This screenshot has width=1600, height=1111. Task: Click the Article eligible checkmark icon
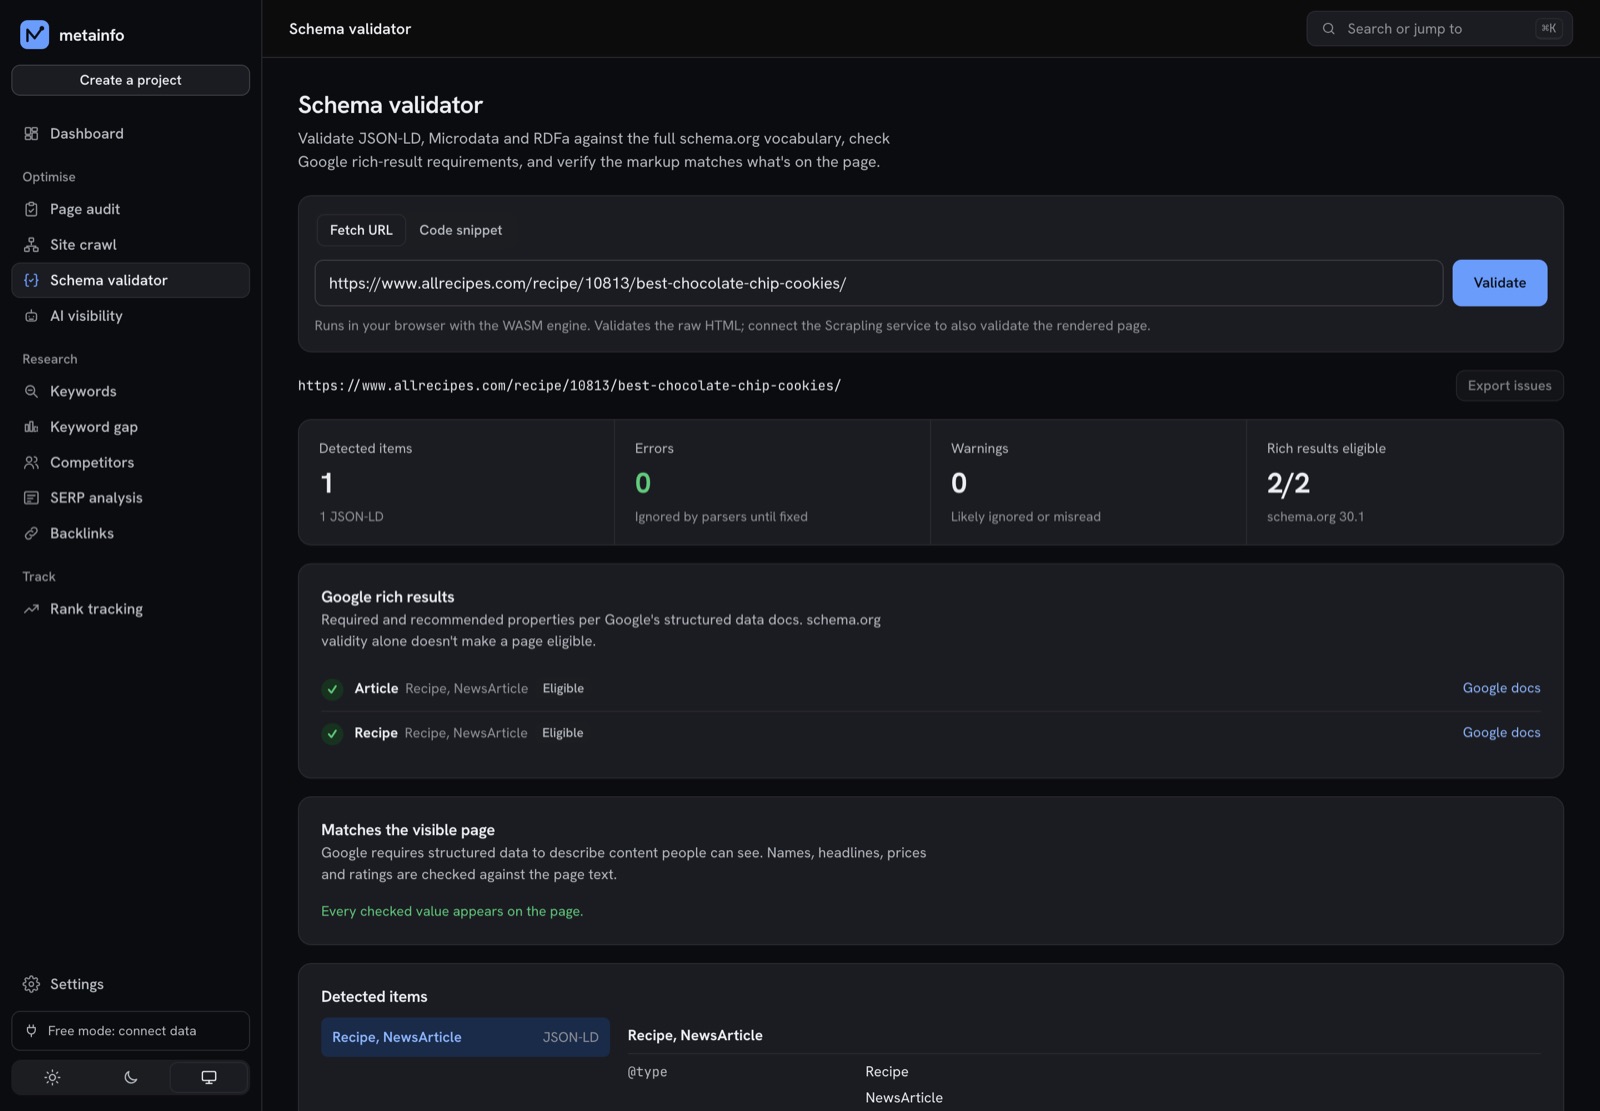tap(332, 689)
